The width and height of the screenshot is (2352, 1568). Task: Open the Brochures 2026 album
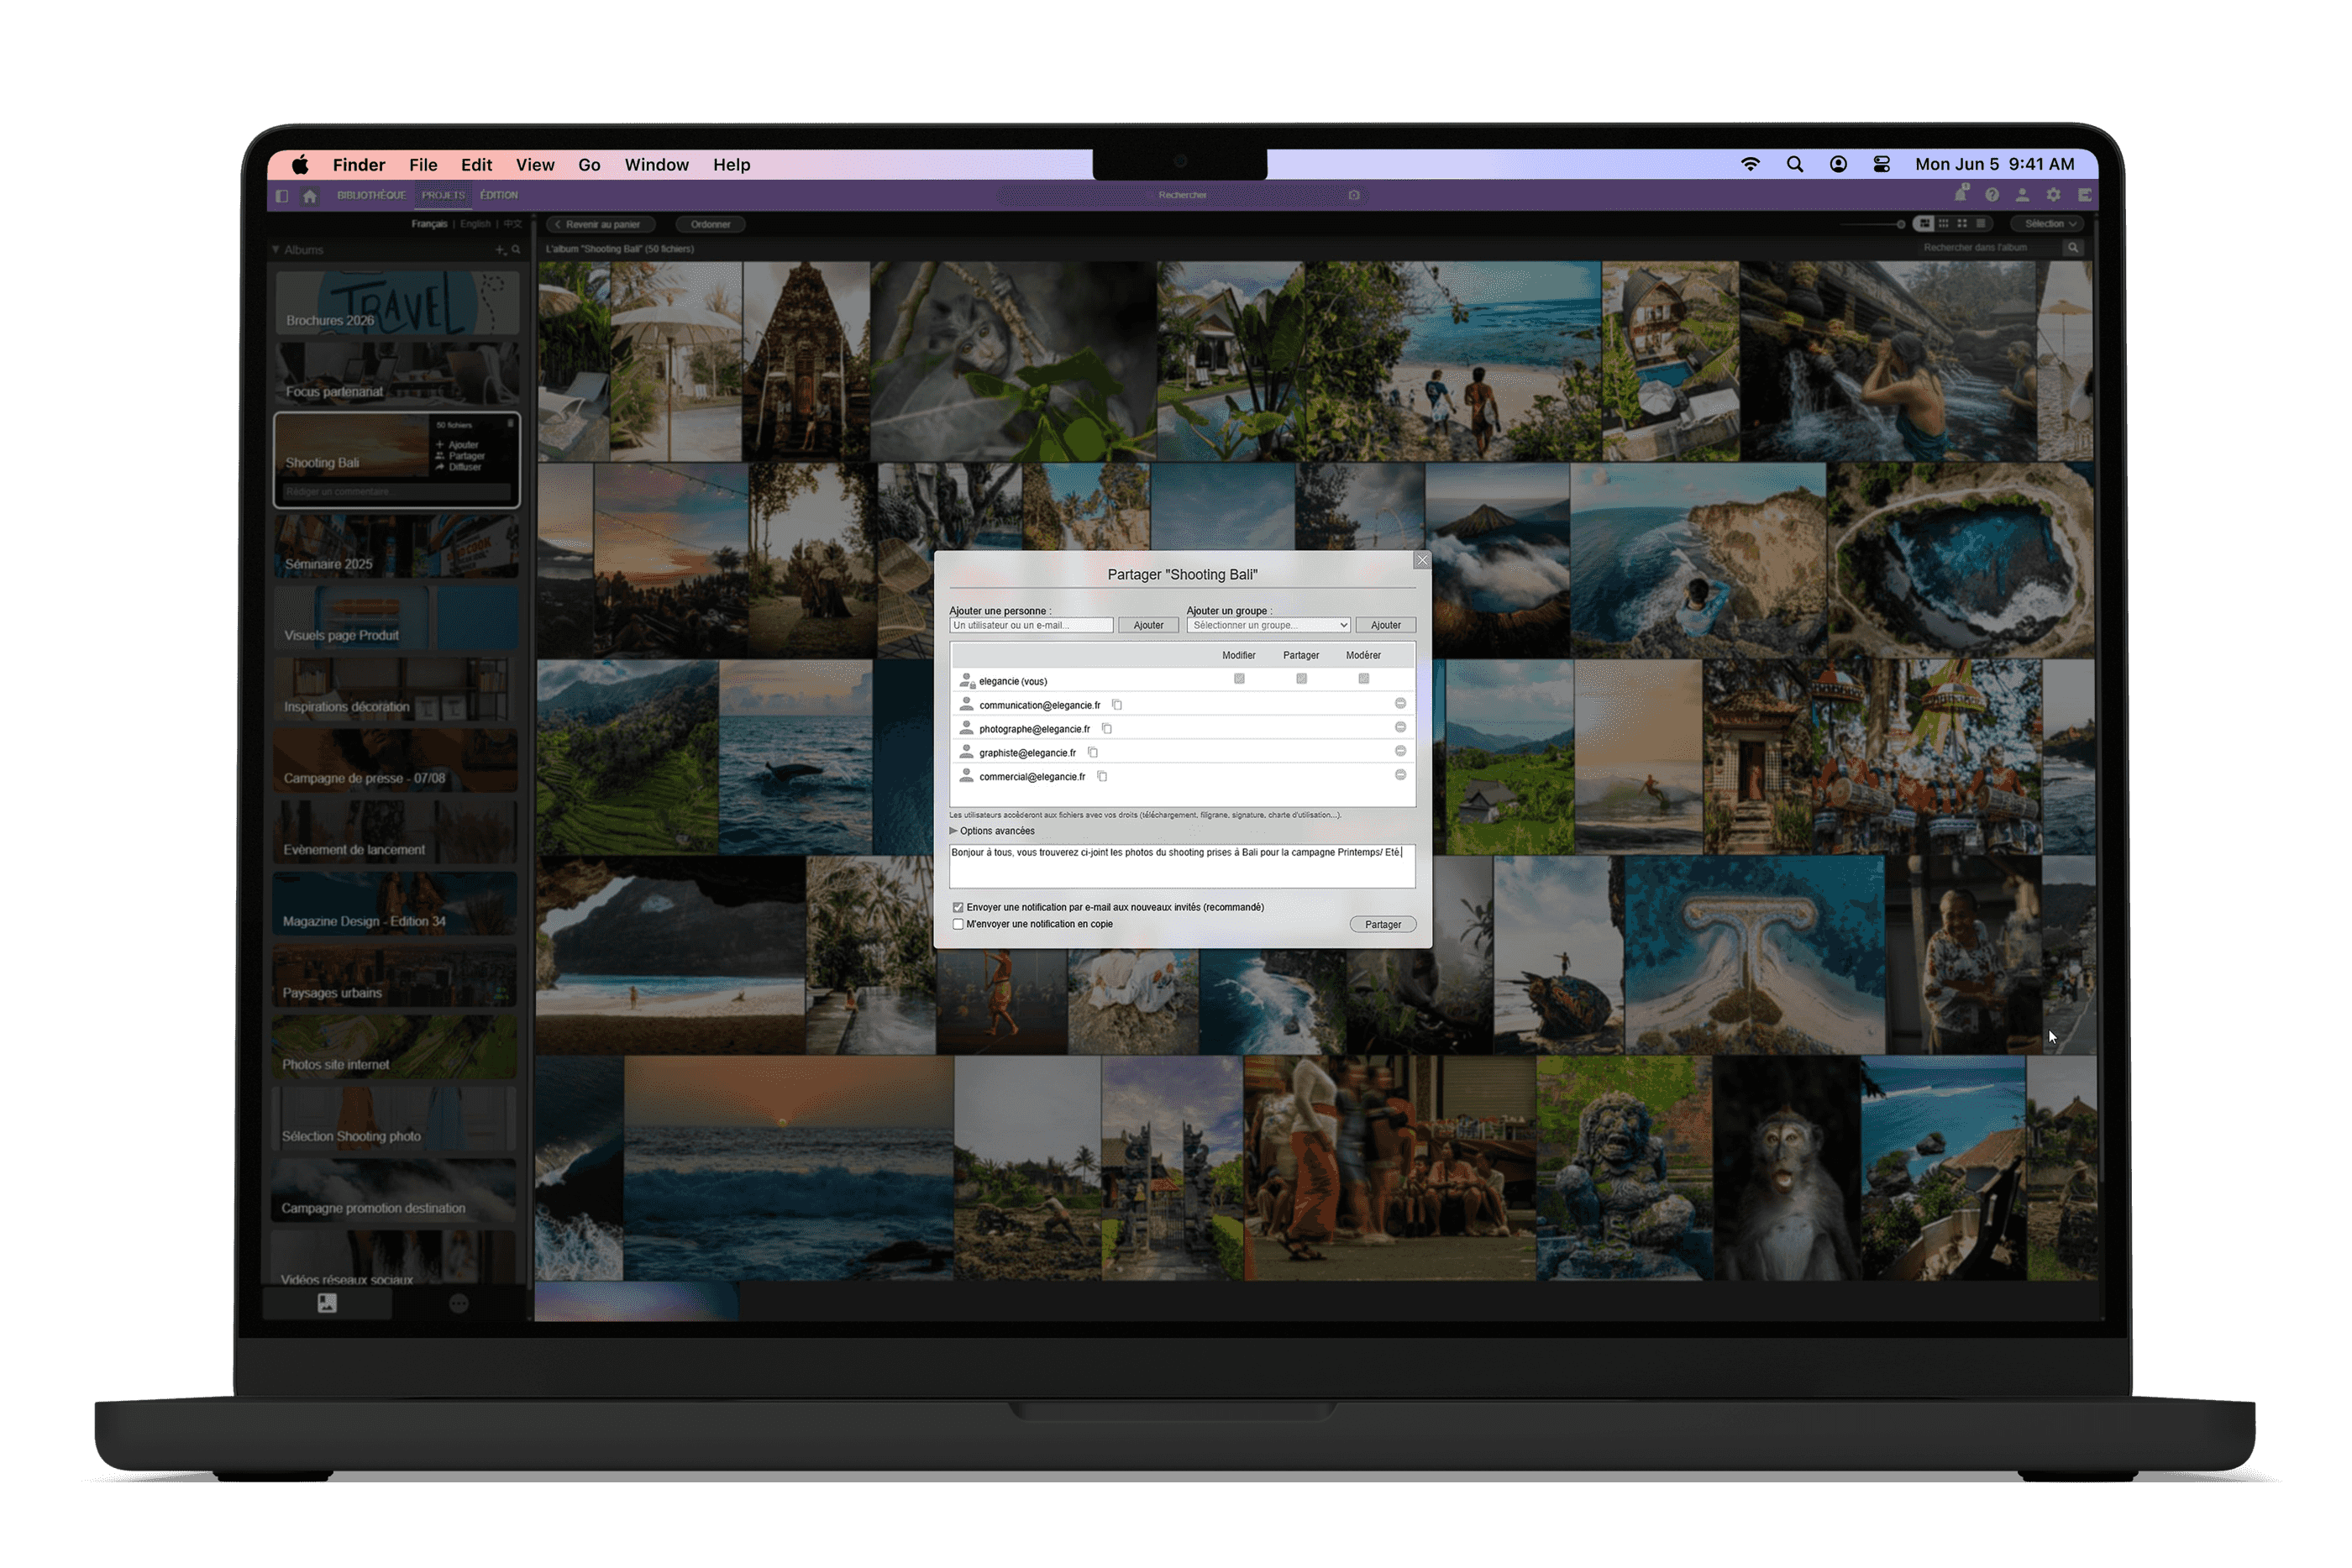397,302
